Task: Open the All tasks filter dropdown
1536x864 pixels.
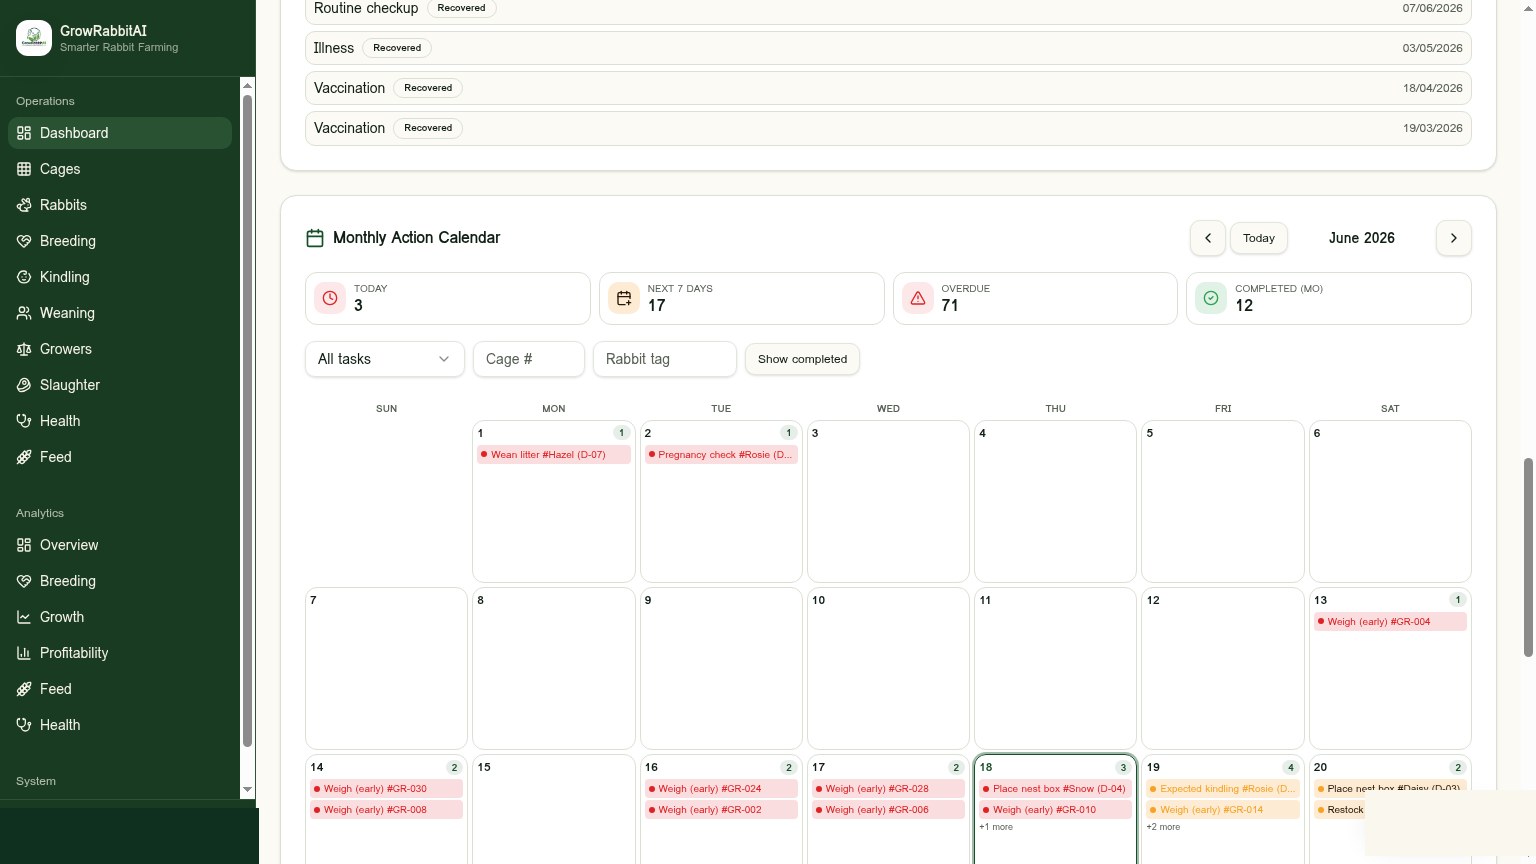Action: coord(385,359)
